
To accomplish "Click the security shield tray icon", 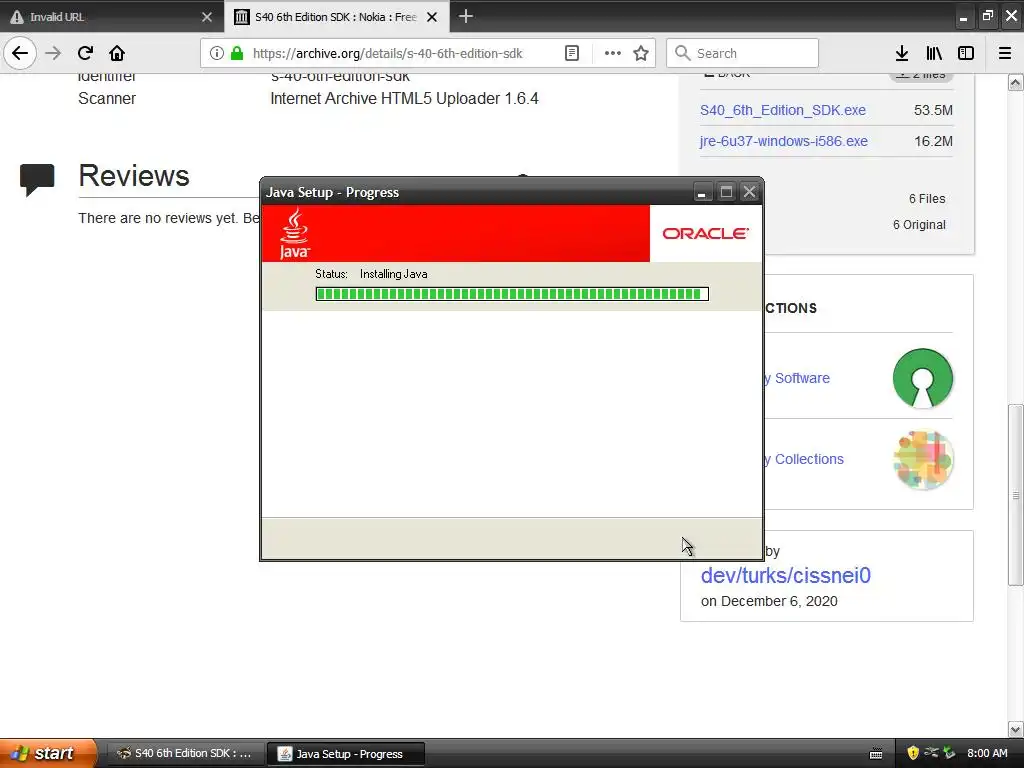I will tap(912, 753).
